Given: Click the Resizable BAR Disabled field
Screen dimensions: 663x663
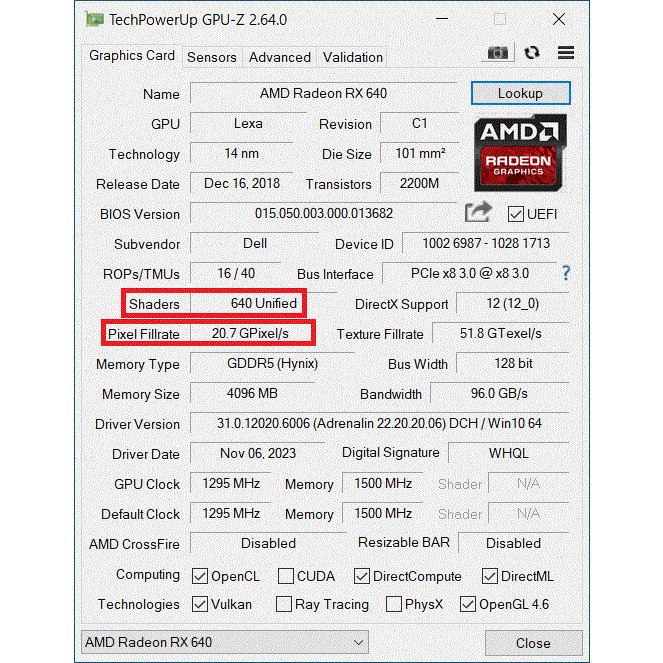Looking at the screenshot, I should click(514, 544).
